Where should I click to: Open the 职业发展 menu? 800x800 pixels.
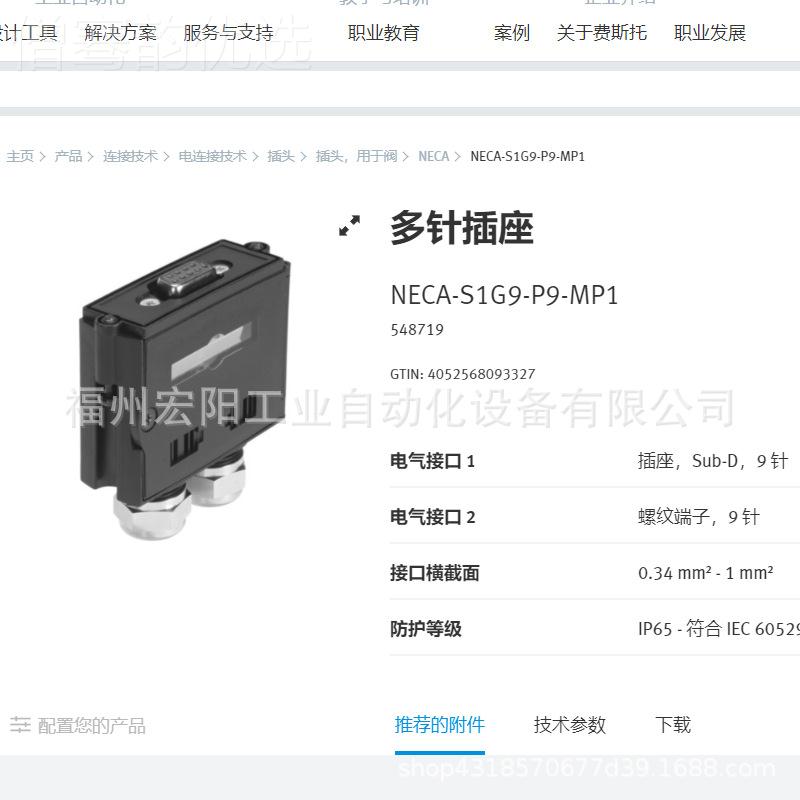click(710, 33)
